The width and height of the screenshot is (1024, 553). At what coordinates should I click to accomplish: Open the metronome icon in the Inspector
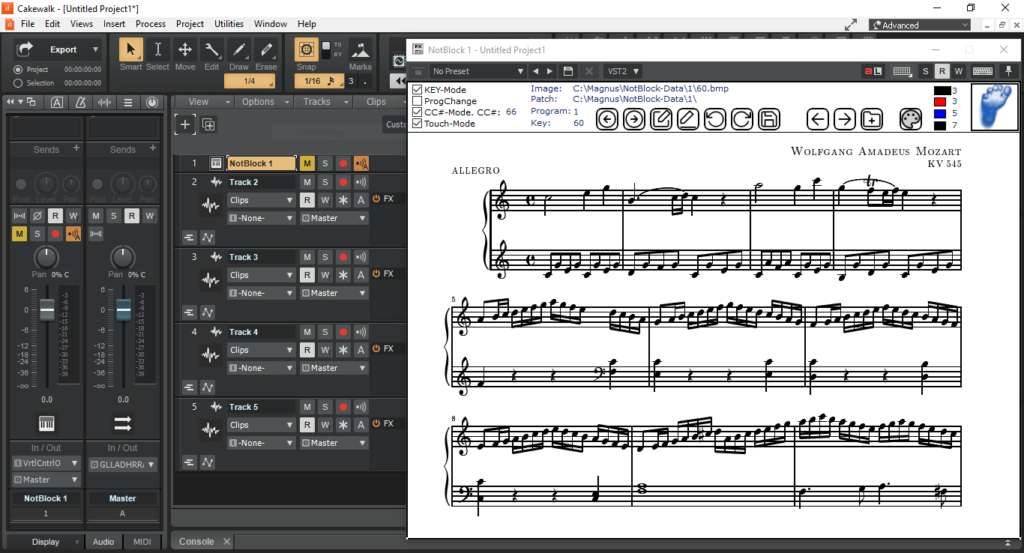tap(80, 103)
